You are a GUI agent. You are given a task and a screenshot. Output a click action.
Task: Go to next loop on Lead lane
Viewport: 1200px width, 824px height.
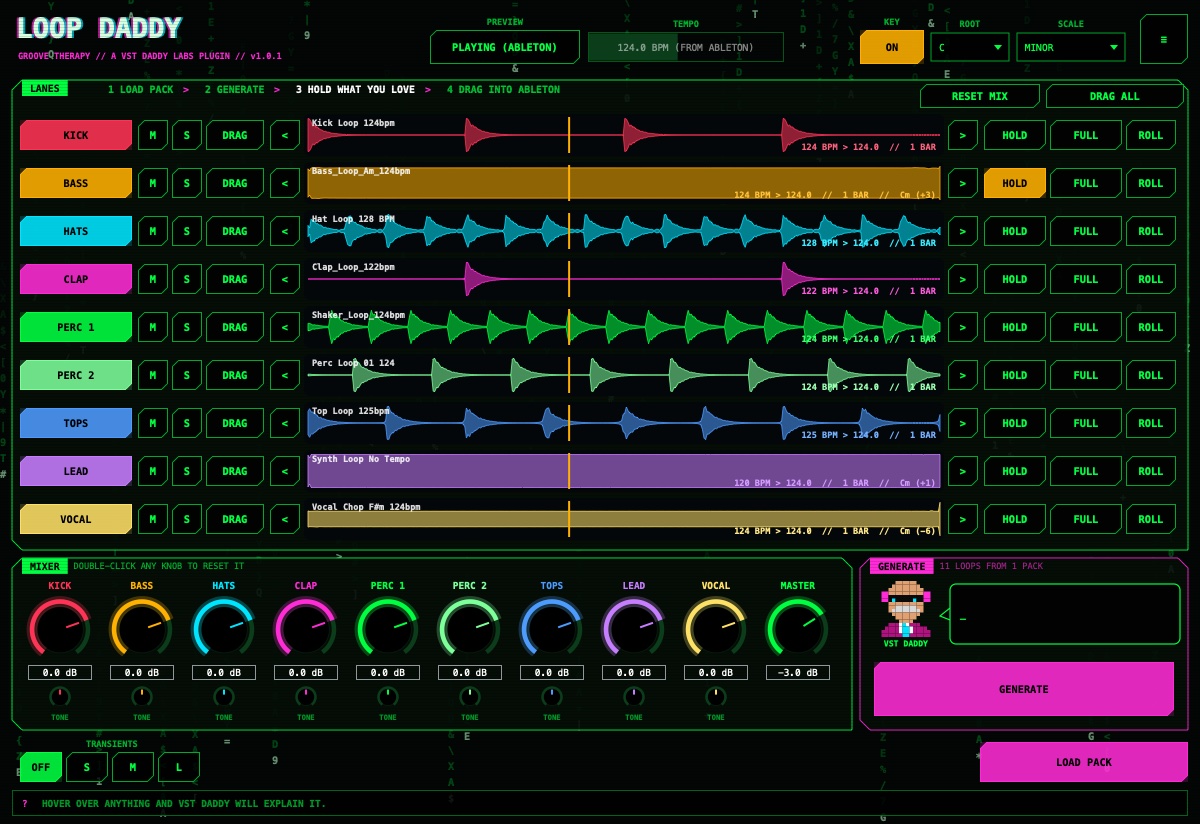click(963, 471)
